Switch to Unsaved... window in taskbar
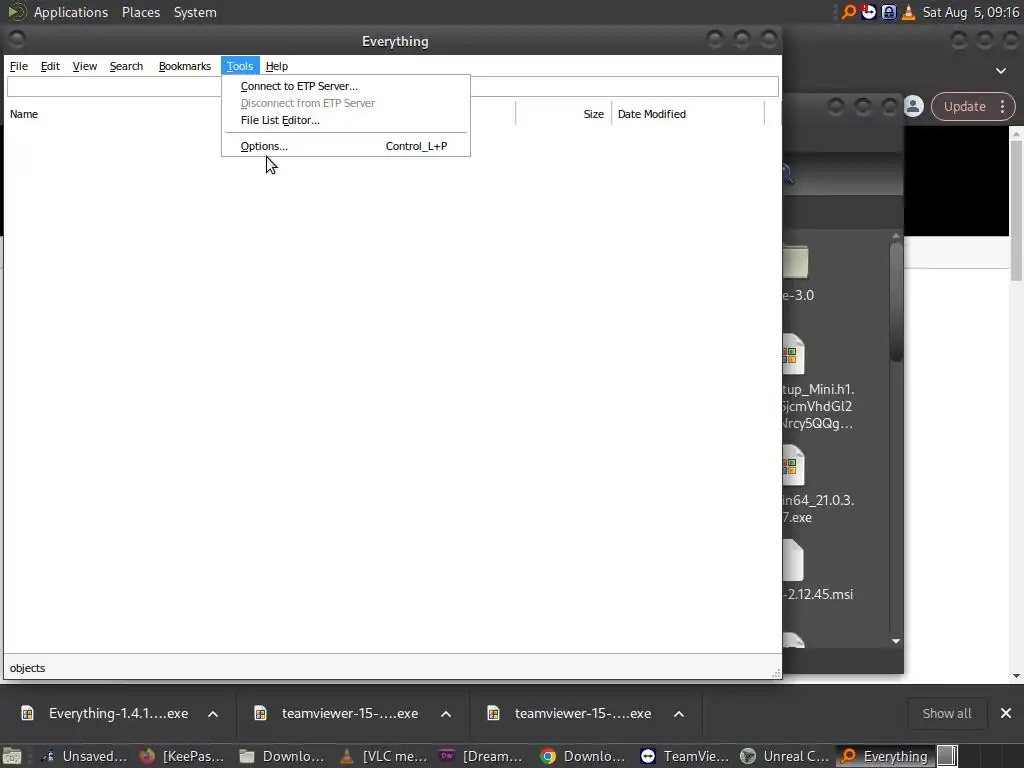Image resolution: width=1024 pixels, height=768 pixels. (84, 756)
